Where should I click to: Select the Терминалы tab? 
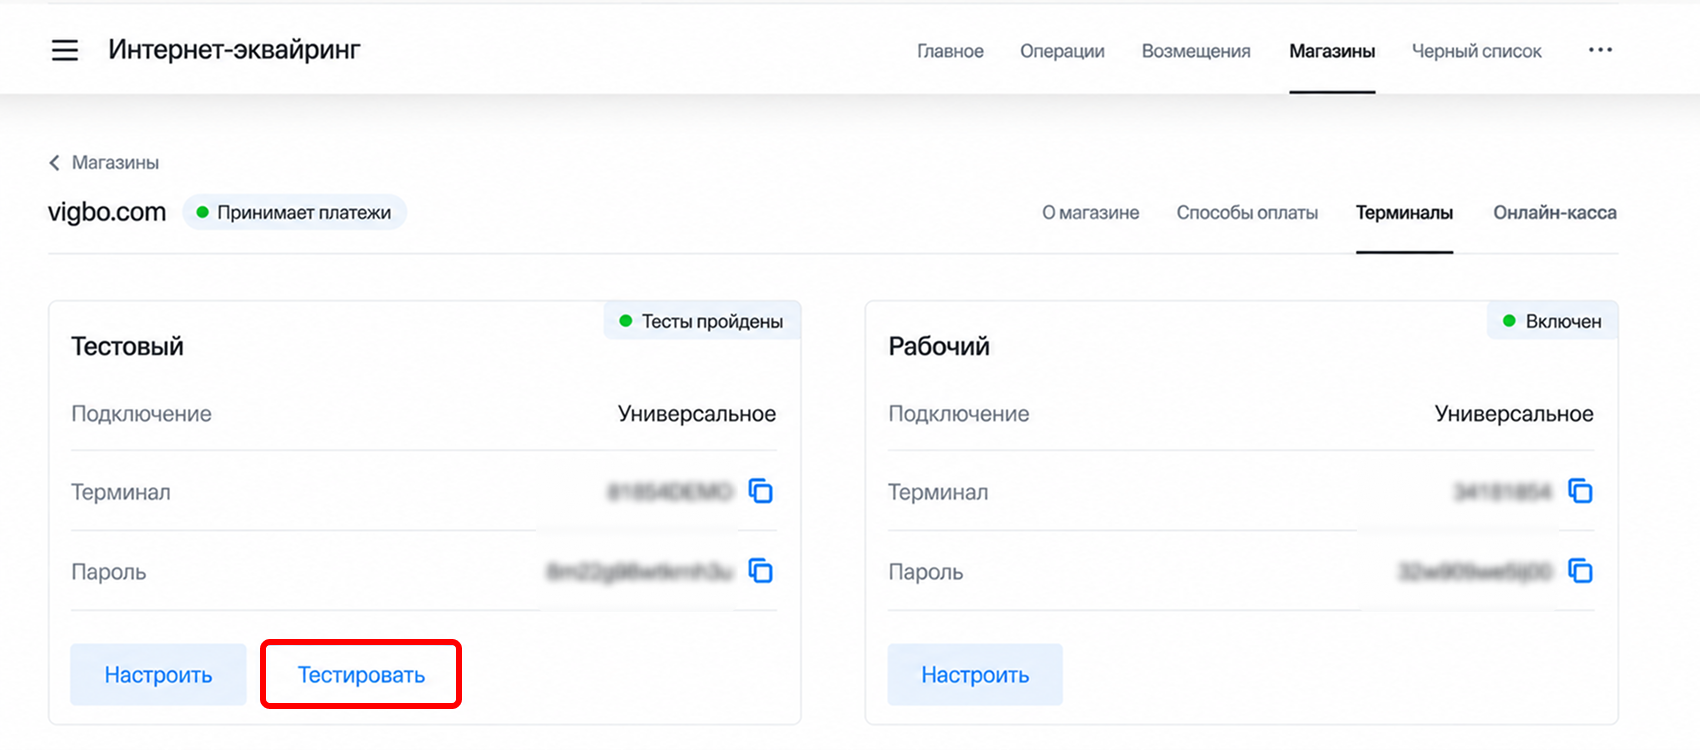click(1404, 213)
